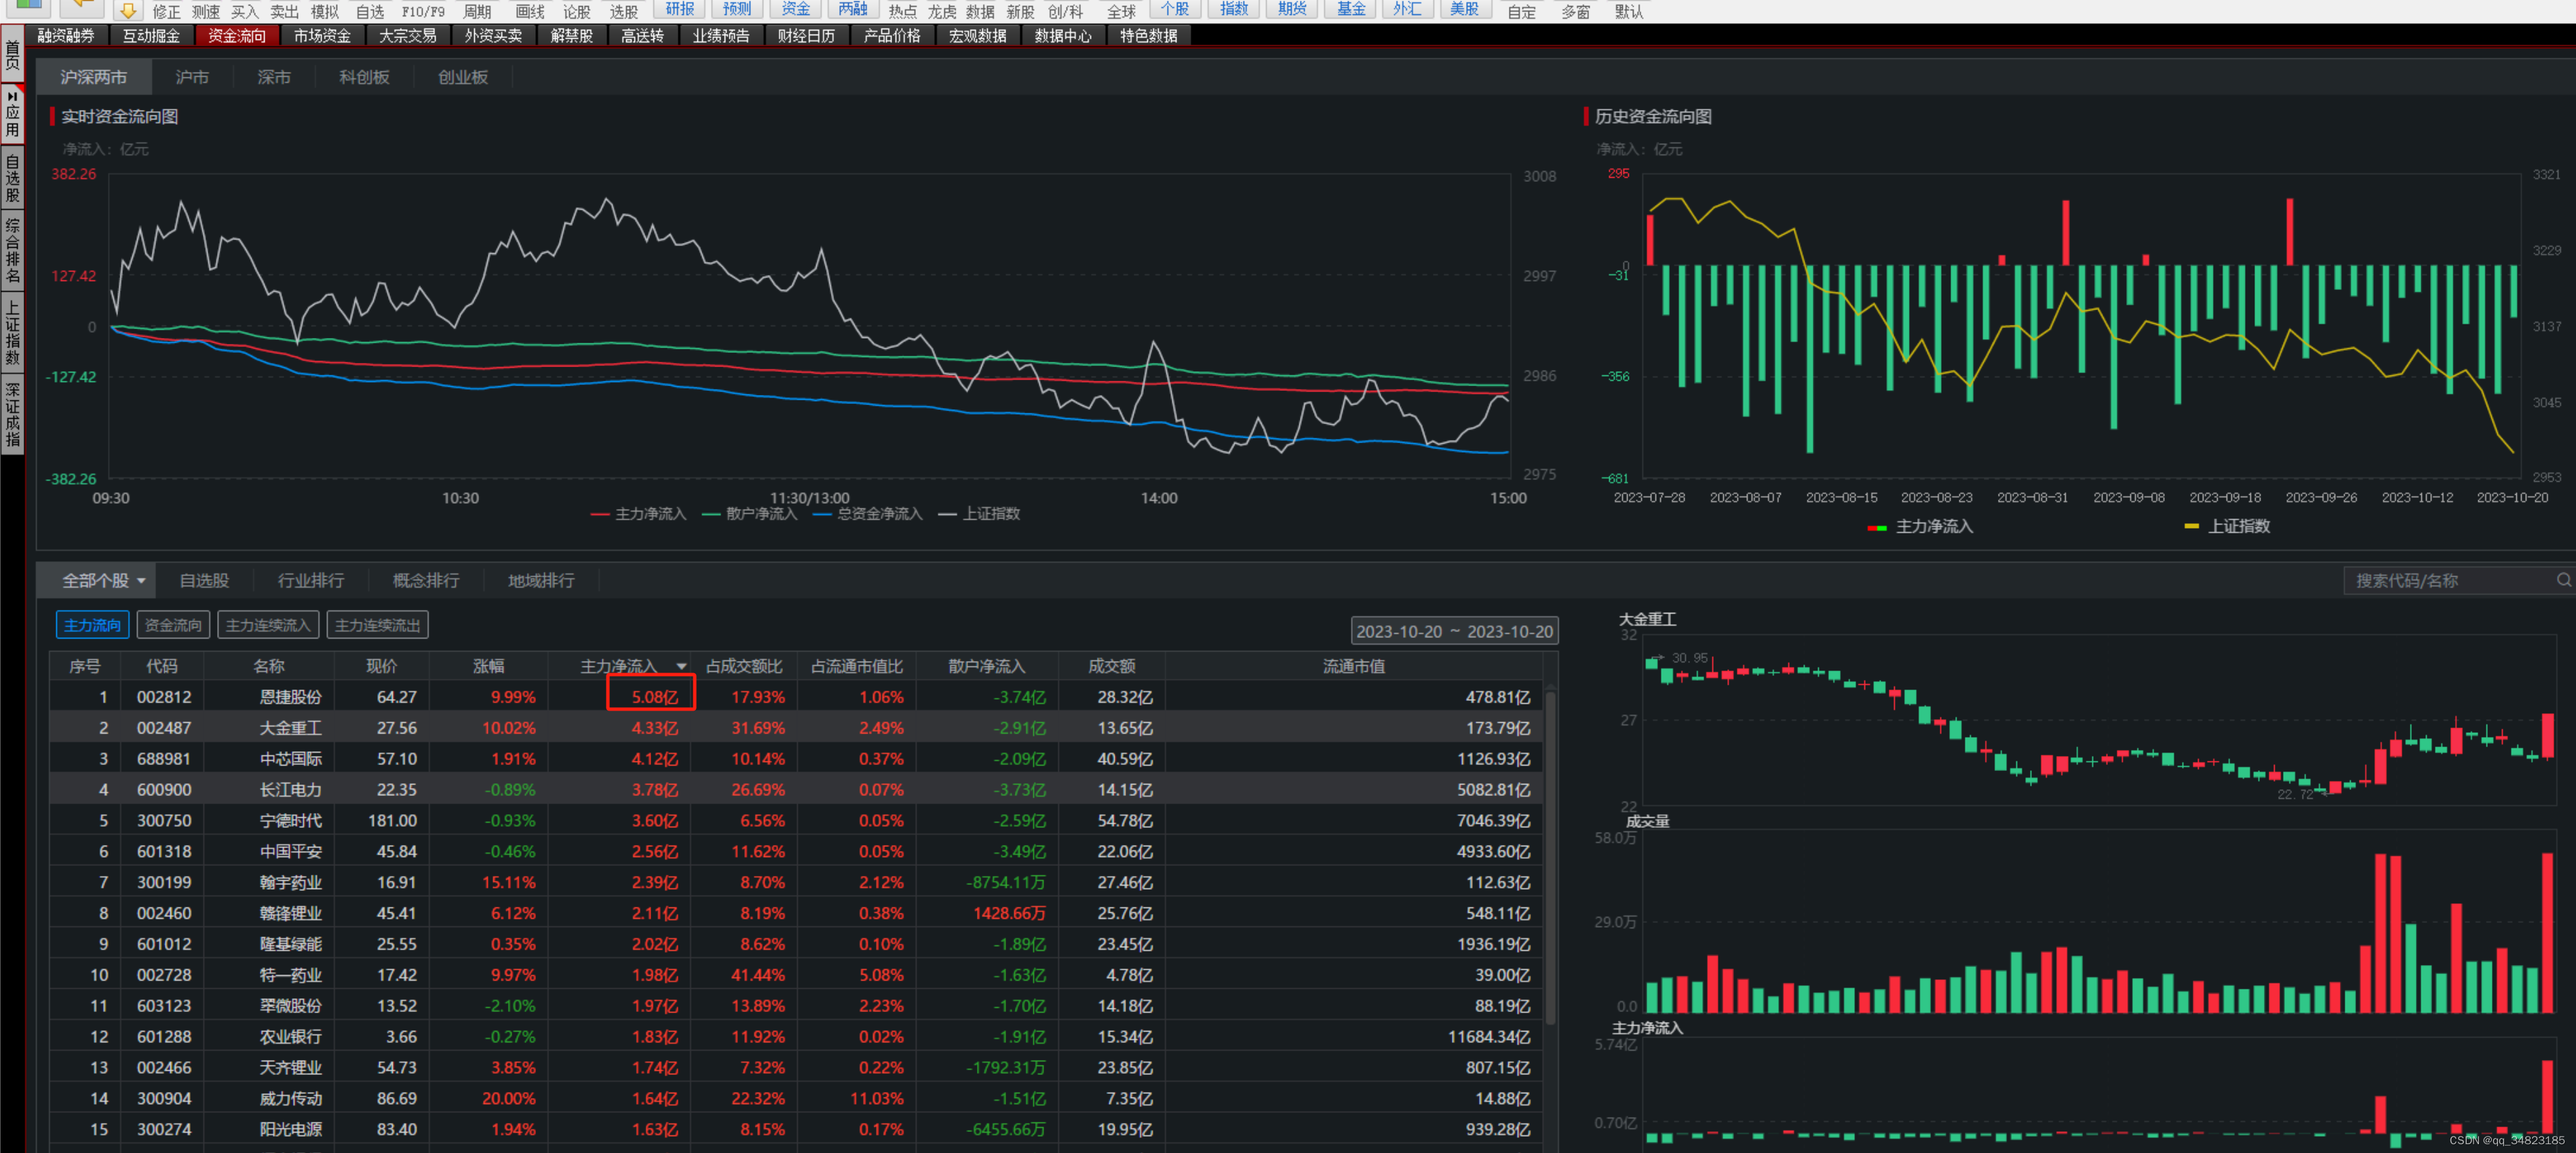Click the 应用 sidebar icon
Screen dimensions: 2576x1153
pos(12,114)
